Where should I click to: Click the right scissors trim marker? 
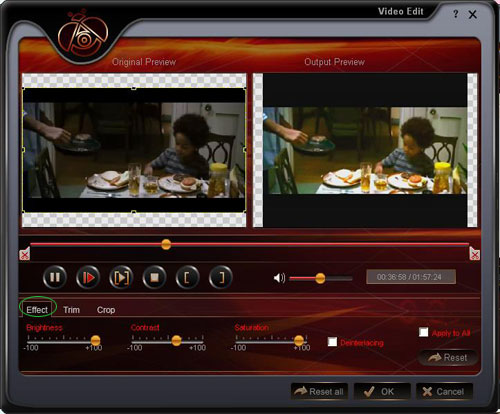pos(474,255)
